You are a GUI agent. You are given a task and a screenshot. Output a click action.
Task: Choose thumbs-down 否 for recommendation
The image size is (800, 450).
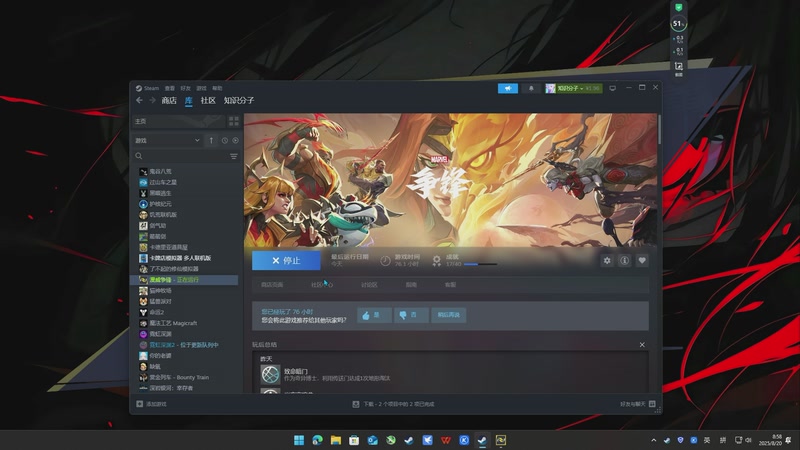click(411, 315)
